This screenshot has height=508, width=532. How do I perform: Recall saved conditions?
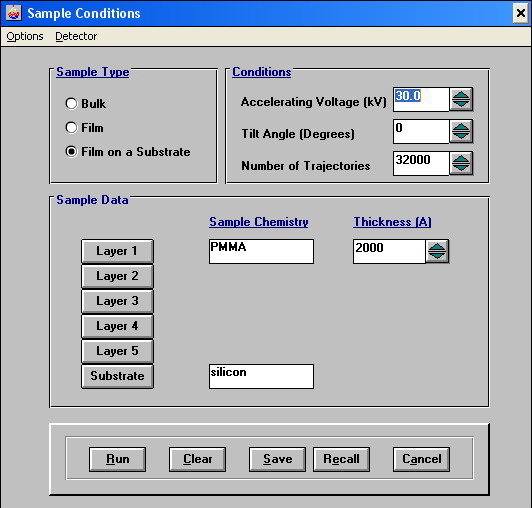[341, 459]
